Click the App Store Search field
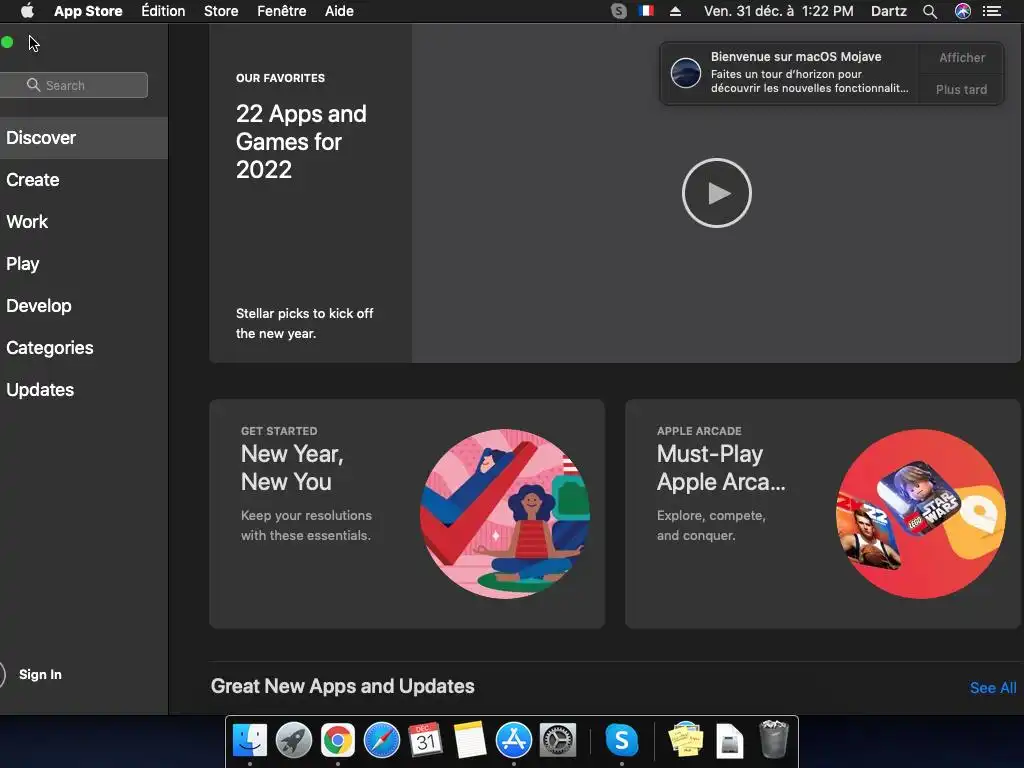This screenshot has height=768, width=1024. tap(73, 85)
